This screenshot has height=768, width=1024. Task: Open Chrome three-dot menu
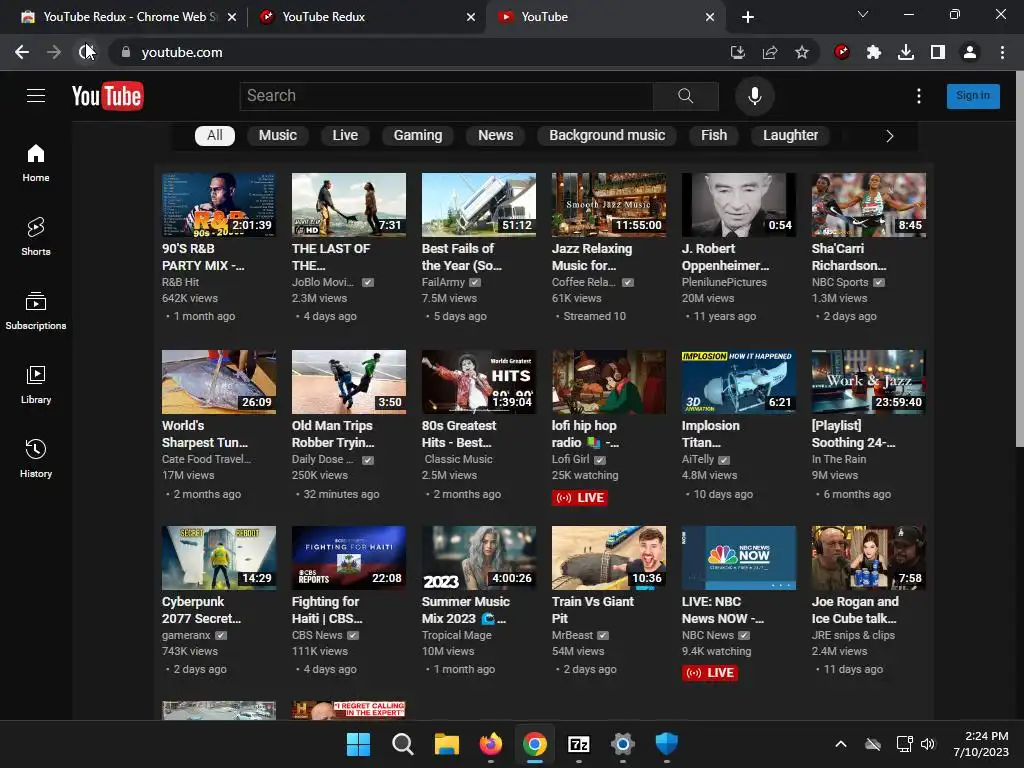click(x=1002, y=52)
